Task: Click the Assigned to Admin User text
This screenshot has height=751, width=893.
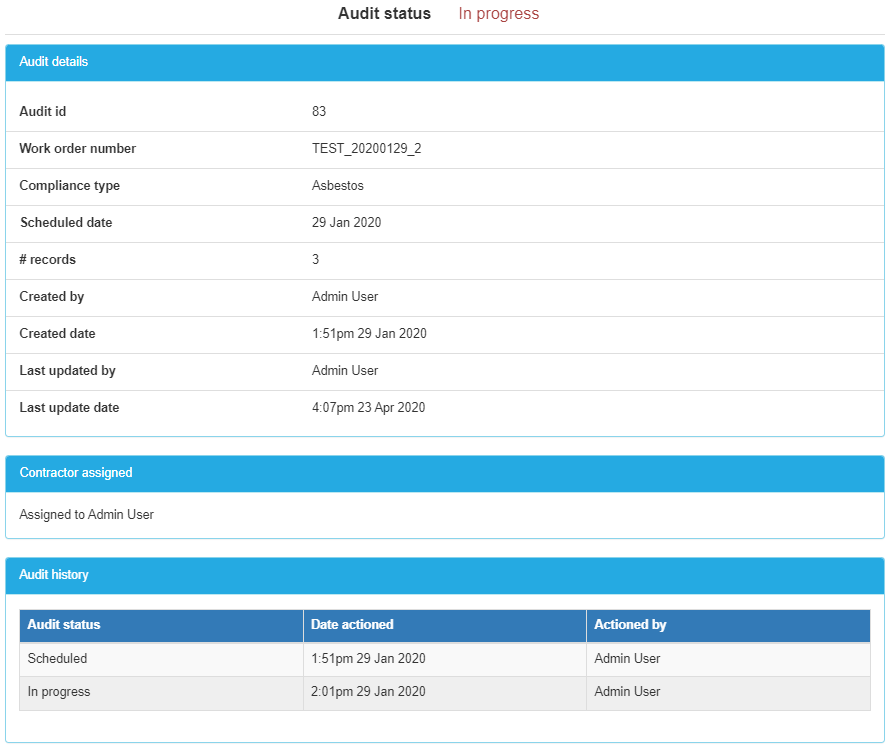Action: pyautogui.click(x=86, y=514)
